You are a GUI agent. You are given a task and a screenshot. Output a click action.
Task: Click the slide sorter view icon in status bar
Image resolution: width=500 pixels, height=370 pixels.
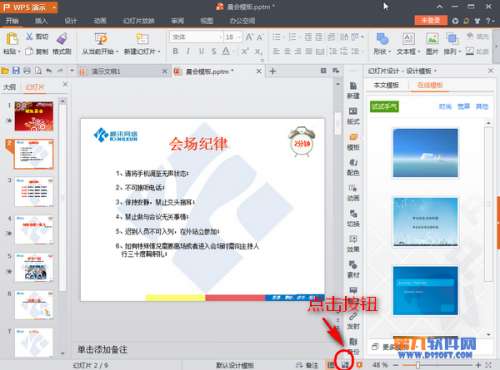click(345, 365)
